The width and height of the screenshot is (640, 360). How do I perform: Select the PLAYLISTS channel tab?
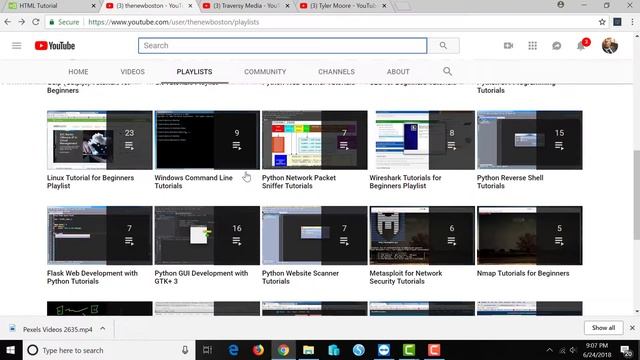coord(194,71)
